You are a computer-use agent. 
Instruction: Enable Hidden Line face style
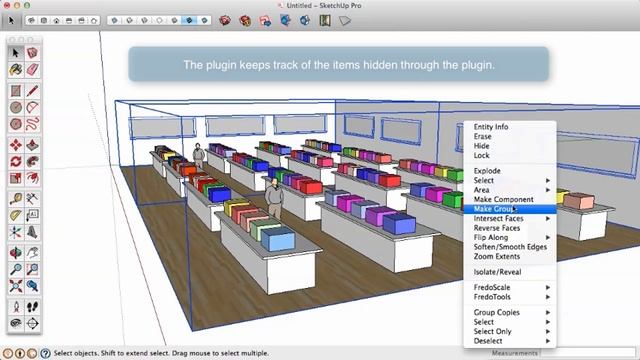coord(159,20)
